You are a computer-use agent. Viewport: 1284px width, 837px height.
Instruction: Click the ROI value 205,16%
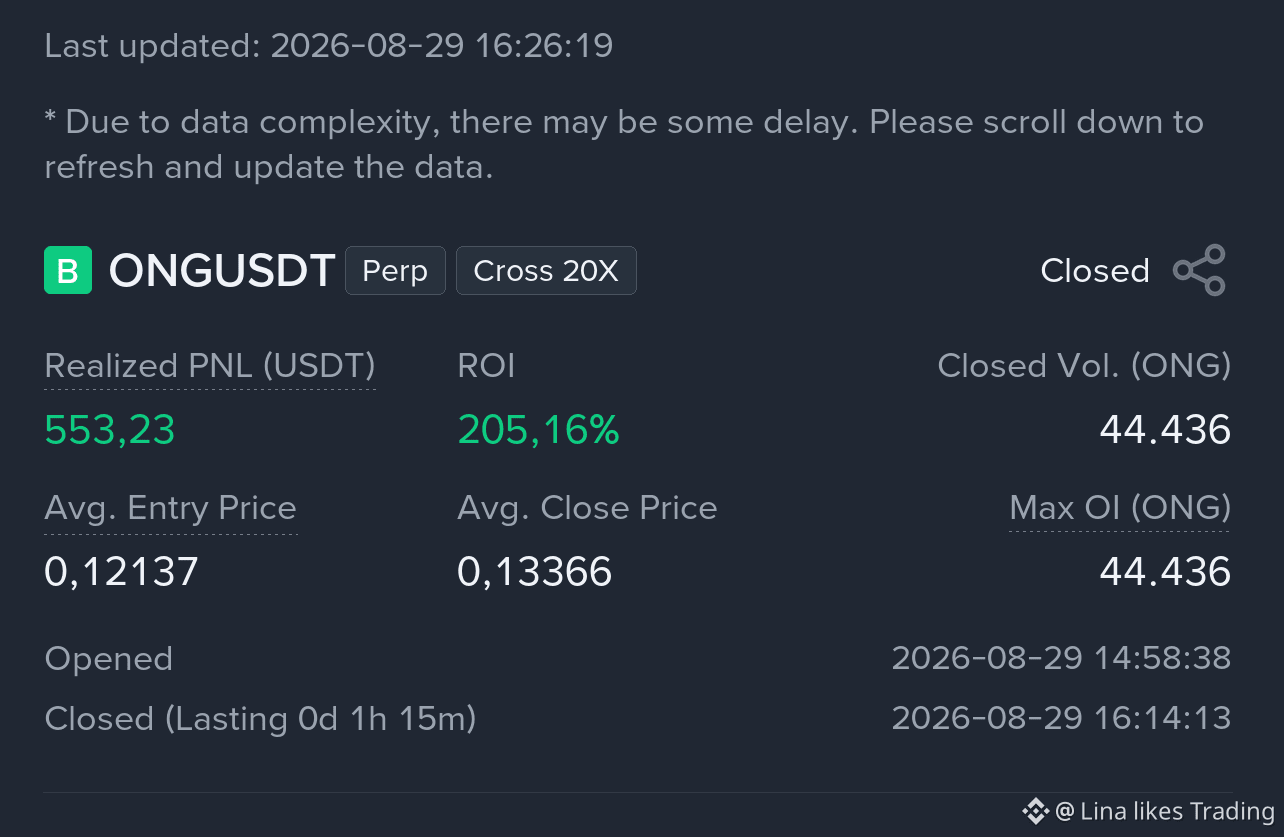click(538, 430)
